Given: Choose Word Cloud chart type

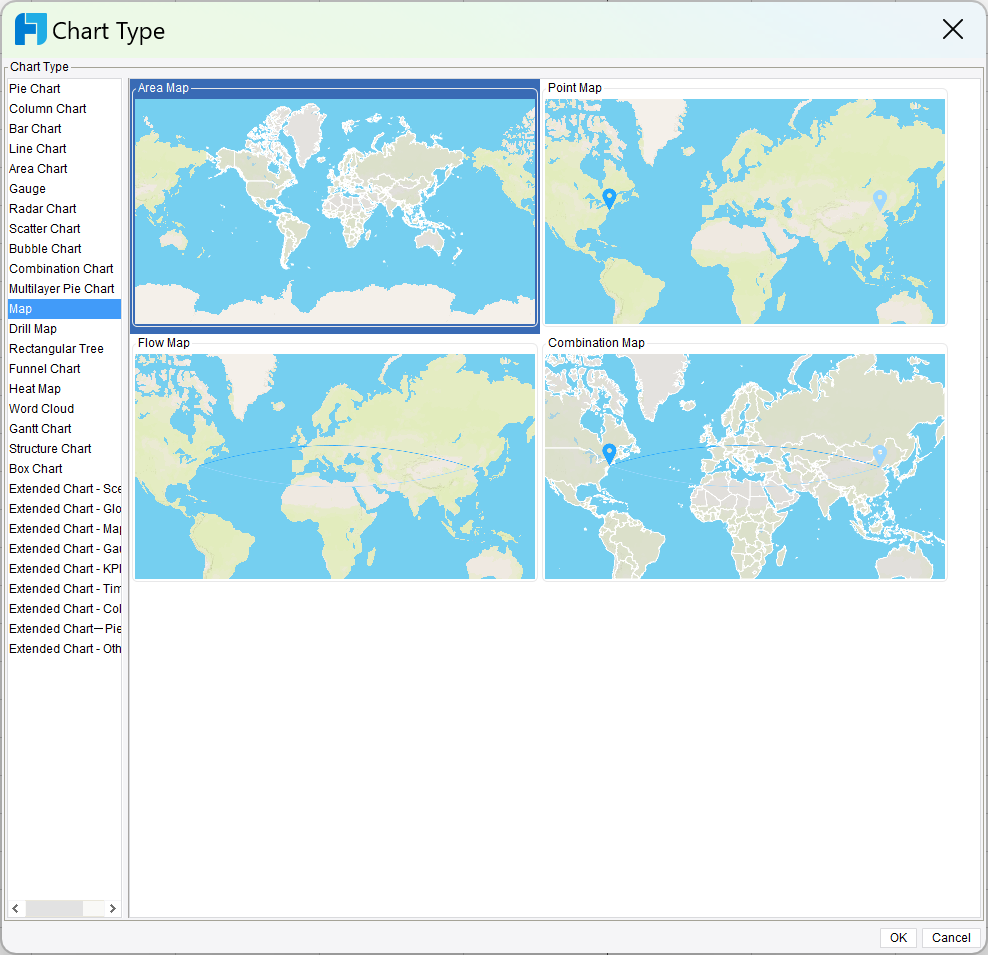Looking at the screenshot, I should [x=41, y=409].
